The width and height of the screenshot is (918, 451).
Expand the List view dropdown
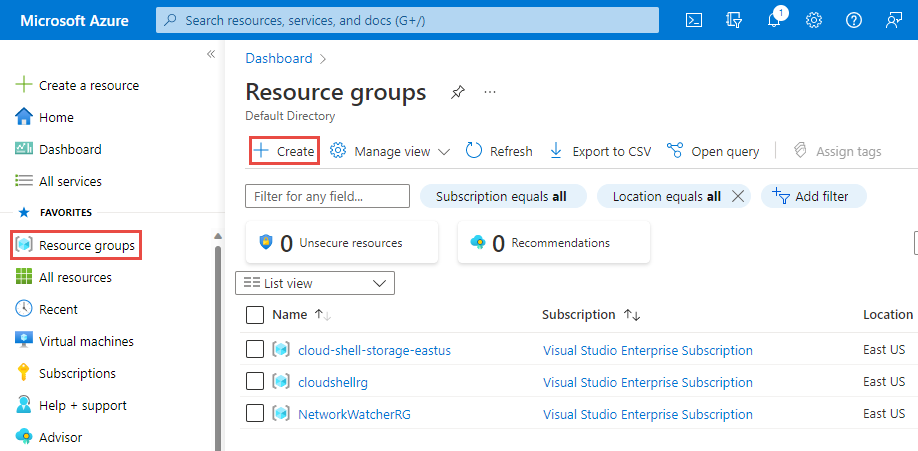coord(315,283)
